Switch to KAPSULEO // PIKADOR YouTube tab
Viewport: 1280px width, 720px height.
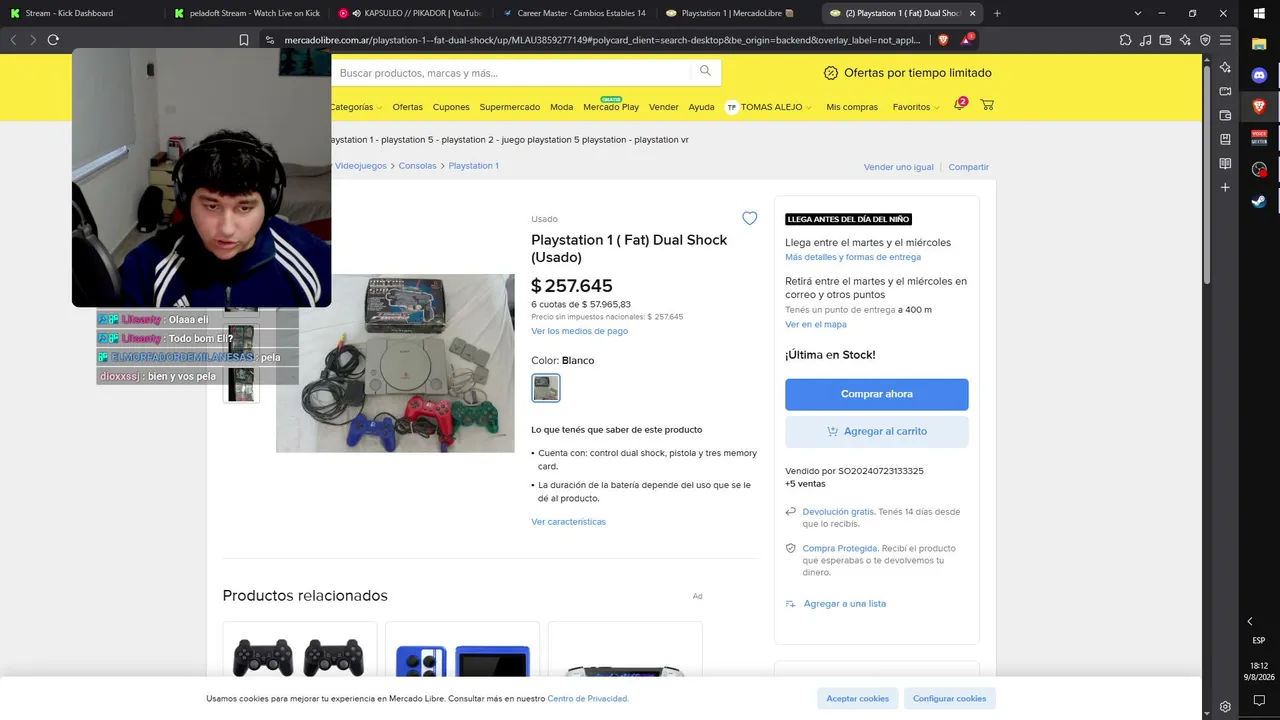(410, 13)
